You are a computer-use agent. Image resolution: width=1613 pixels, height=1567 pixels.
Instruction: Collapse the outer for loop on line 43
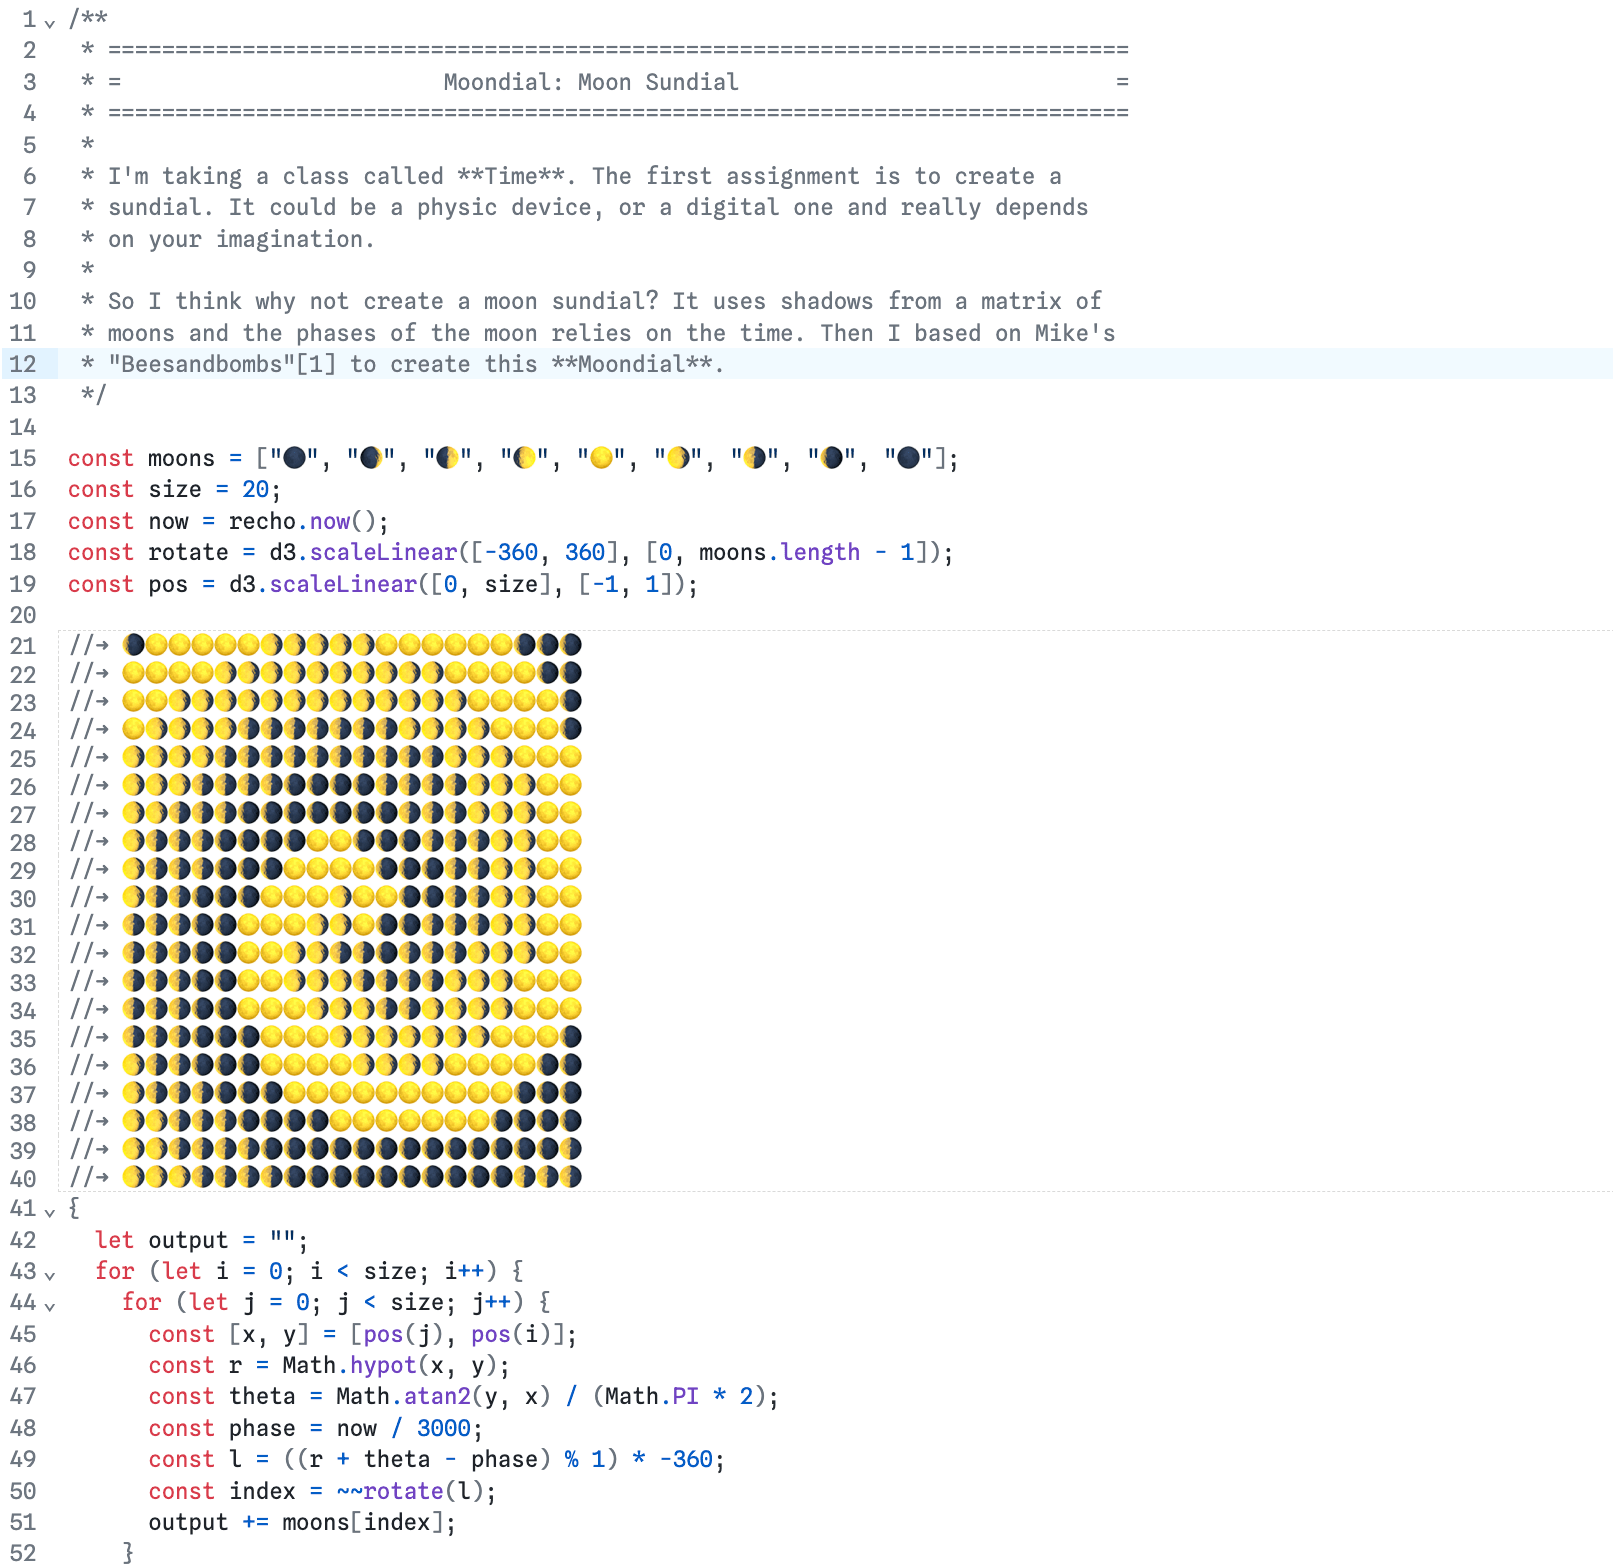click(x=50, y=1274)
